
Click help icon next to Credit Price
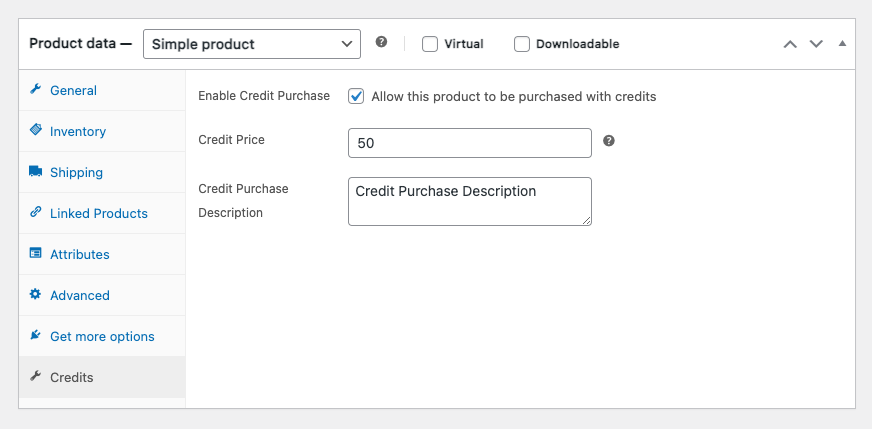coord(609,141)
